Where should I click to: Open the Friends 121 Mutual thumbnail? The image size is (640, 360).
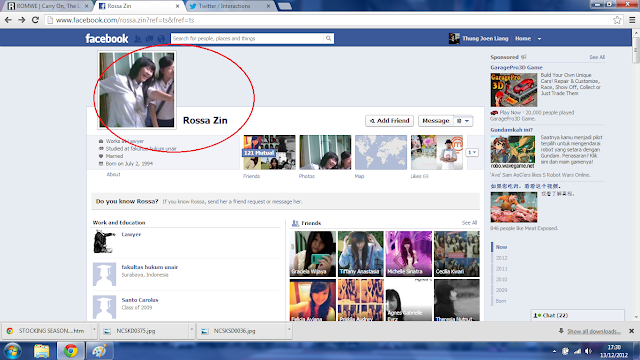(x=269, y=152)
